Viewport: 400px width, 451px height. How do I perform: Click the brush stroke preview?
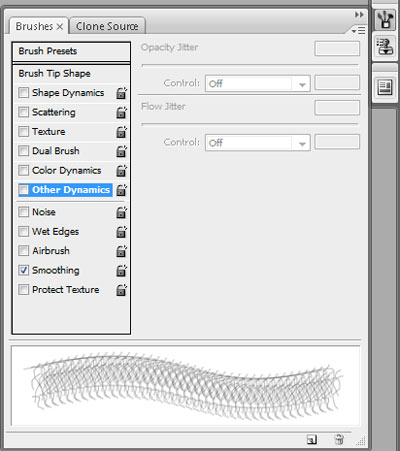186,386
